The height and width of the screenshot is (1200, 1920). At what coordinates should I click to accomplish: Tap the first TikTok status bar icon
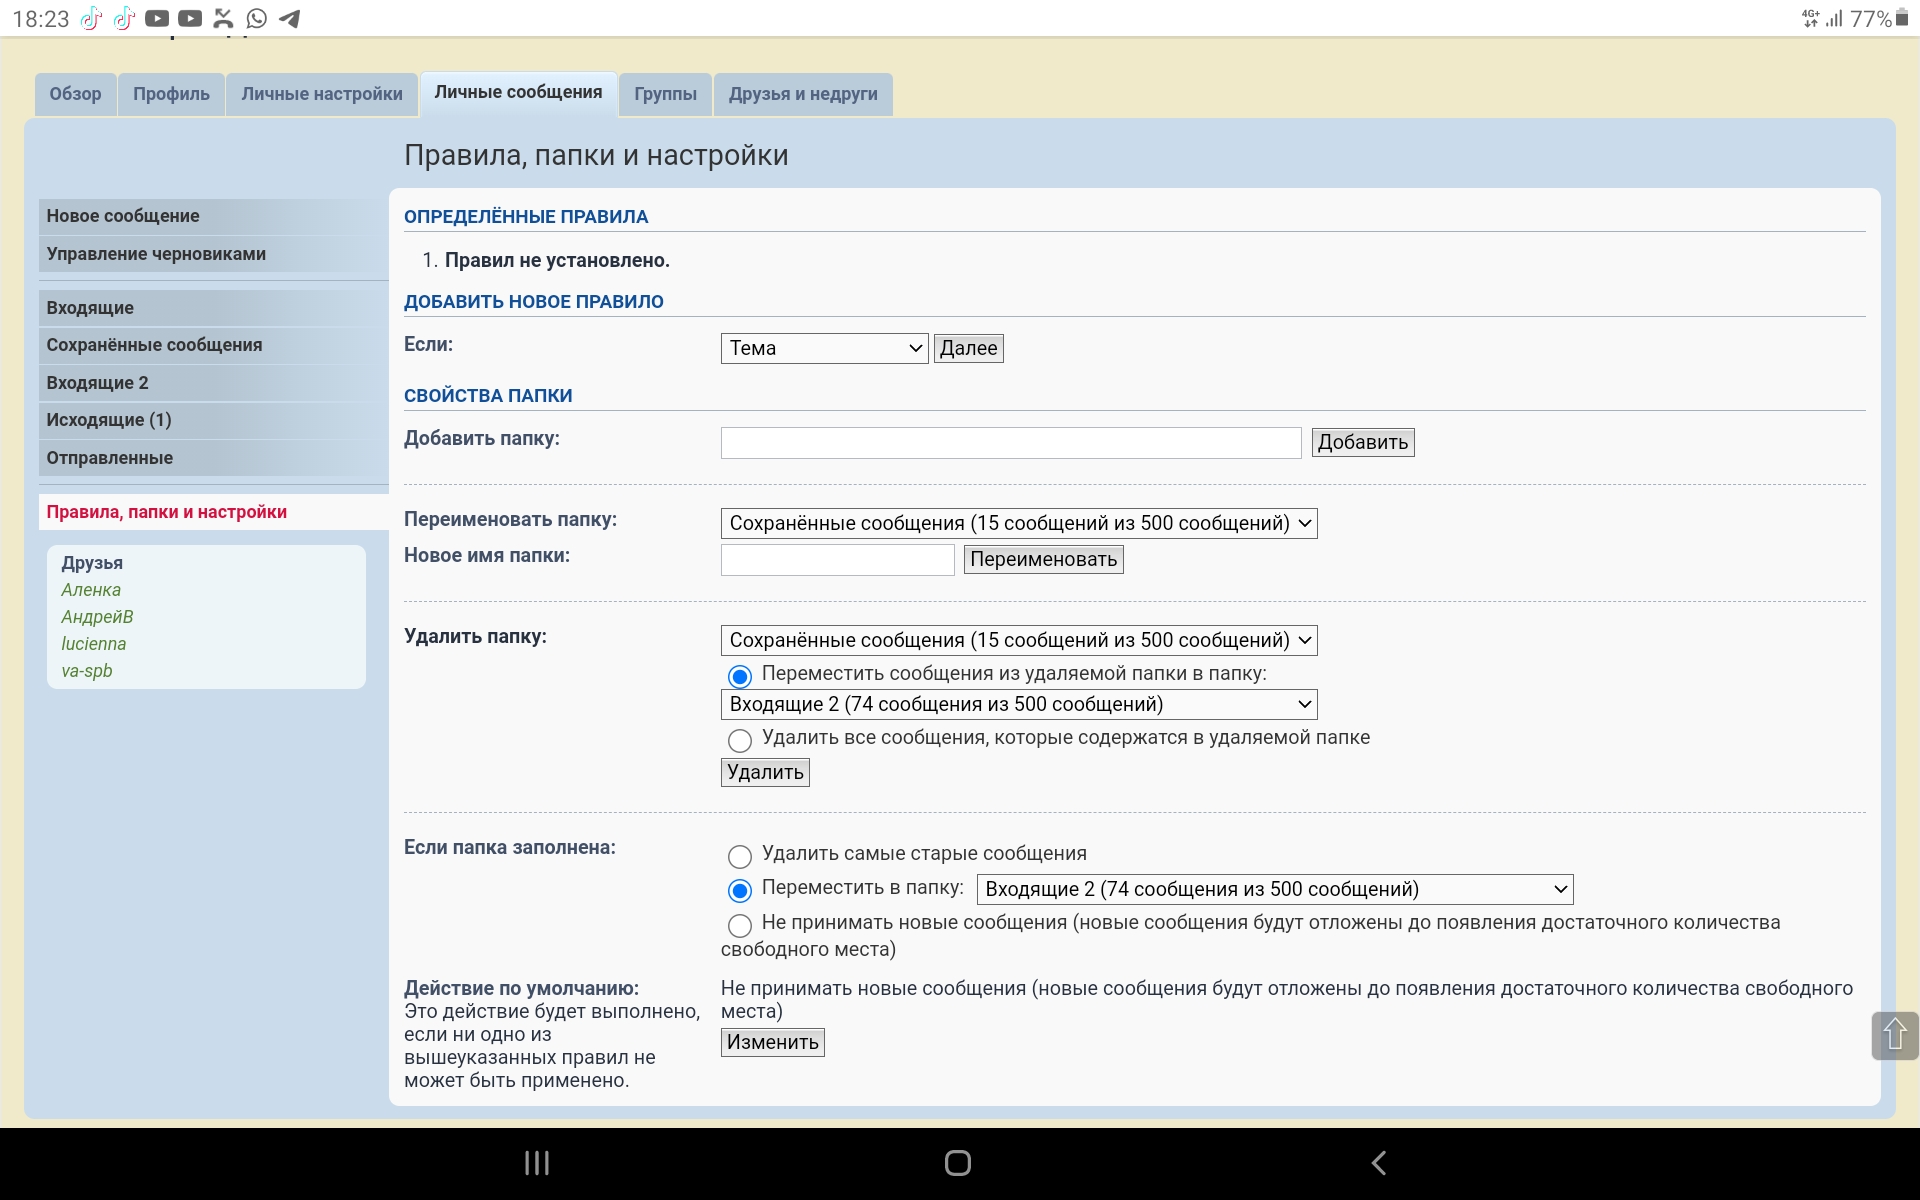coord(91,19)
